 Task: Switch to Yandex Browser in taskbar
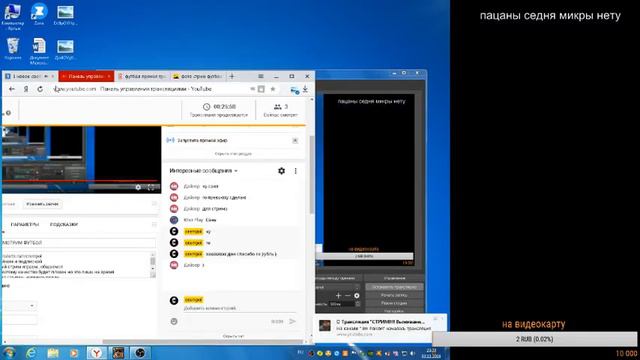point(96,353)
